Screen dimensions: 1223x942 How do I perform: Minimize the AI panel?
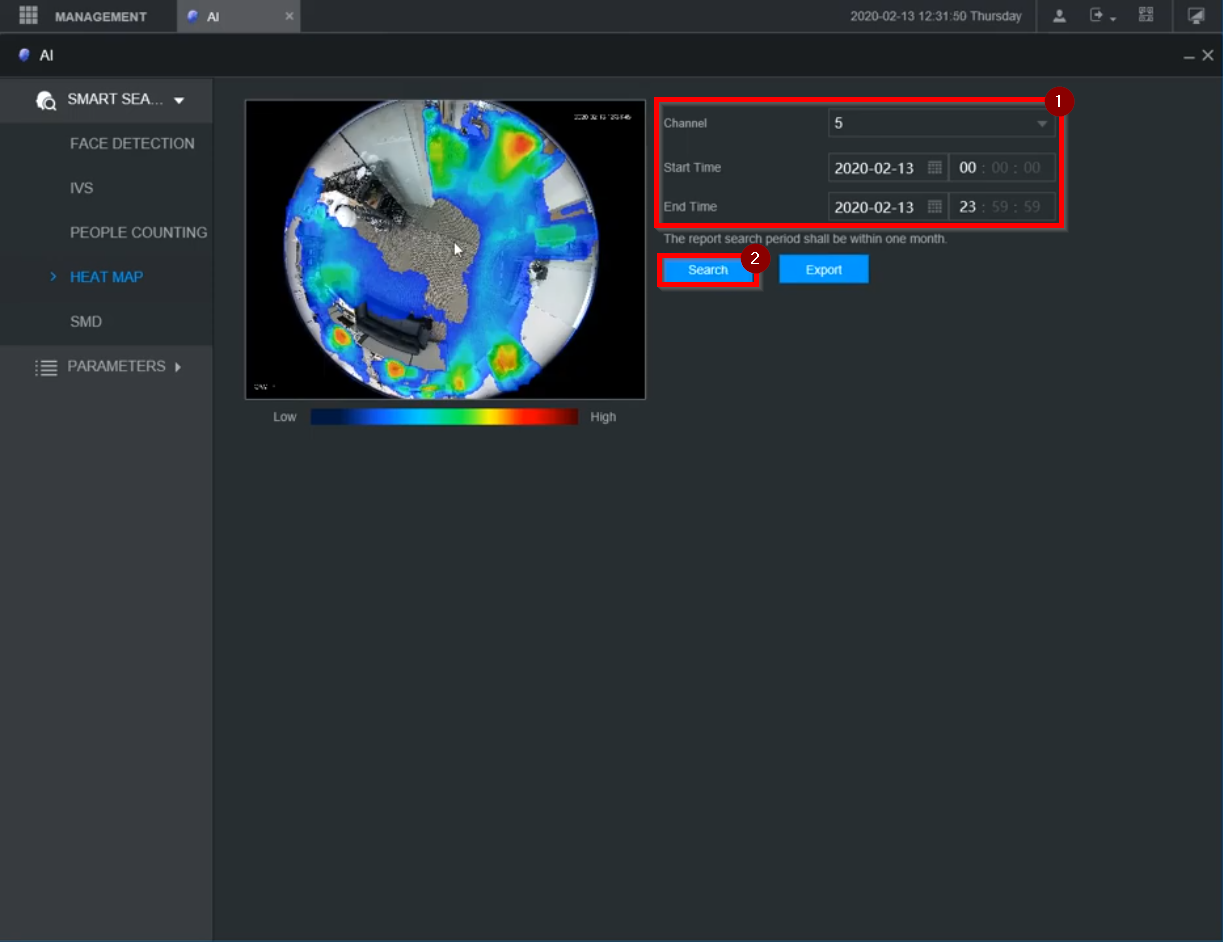tap(1189, 57)
